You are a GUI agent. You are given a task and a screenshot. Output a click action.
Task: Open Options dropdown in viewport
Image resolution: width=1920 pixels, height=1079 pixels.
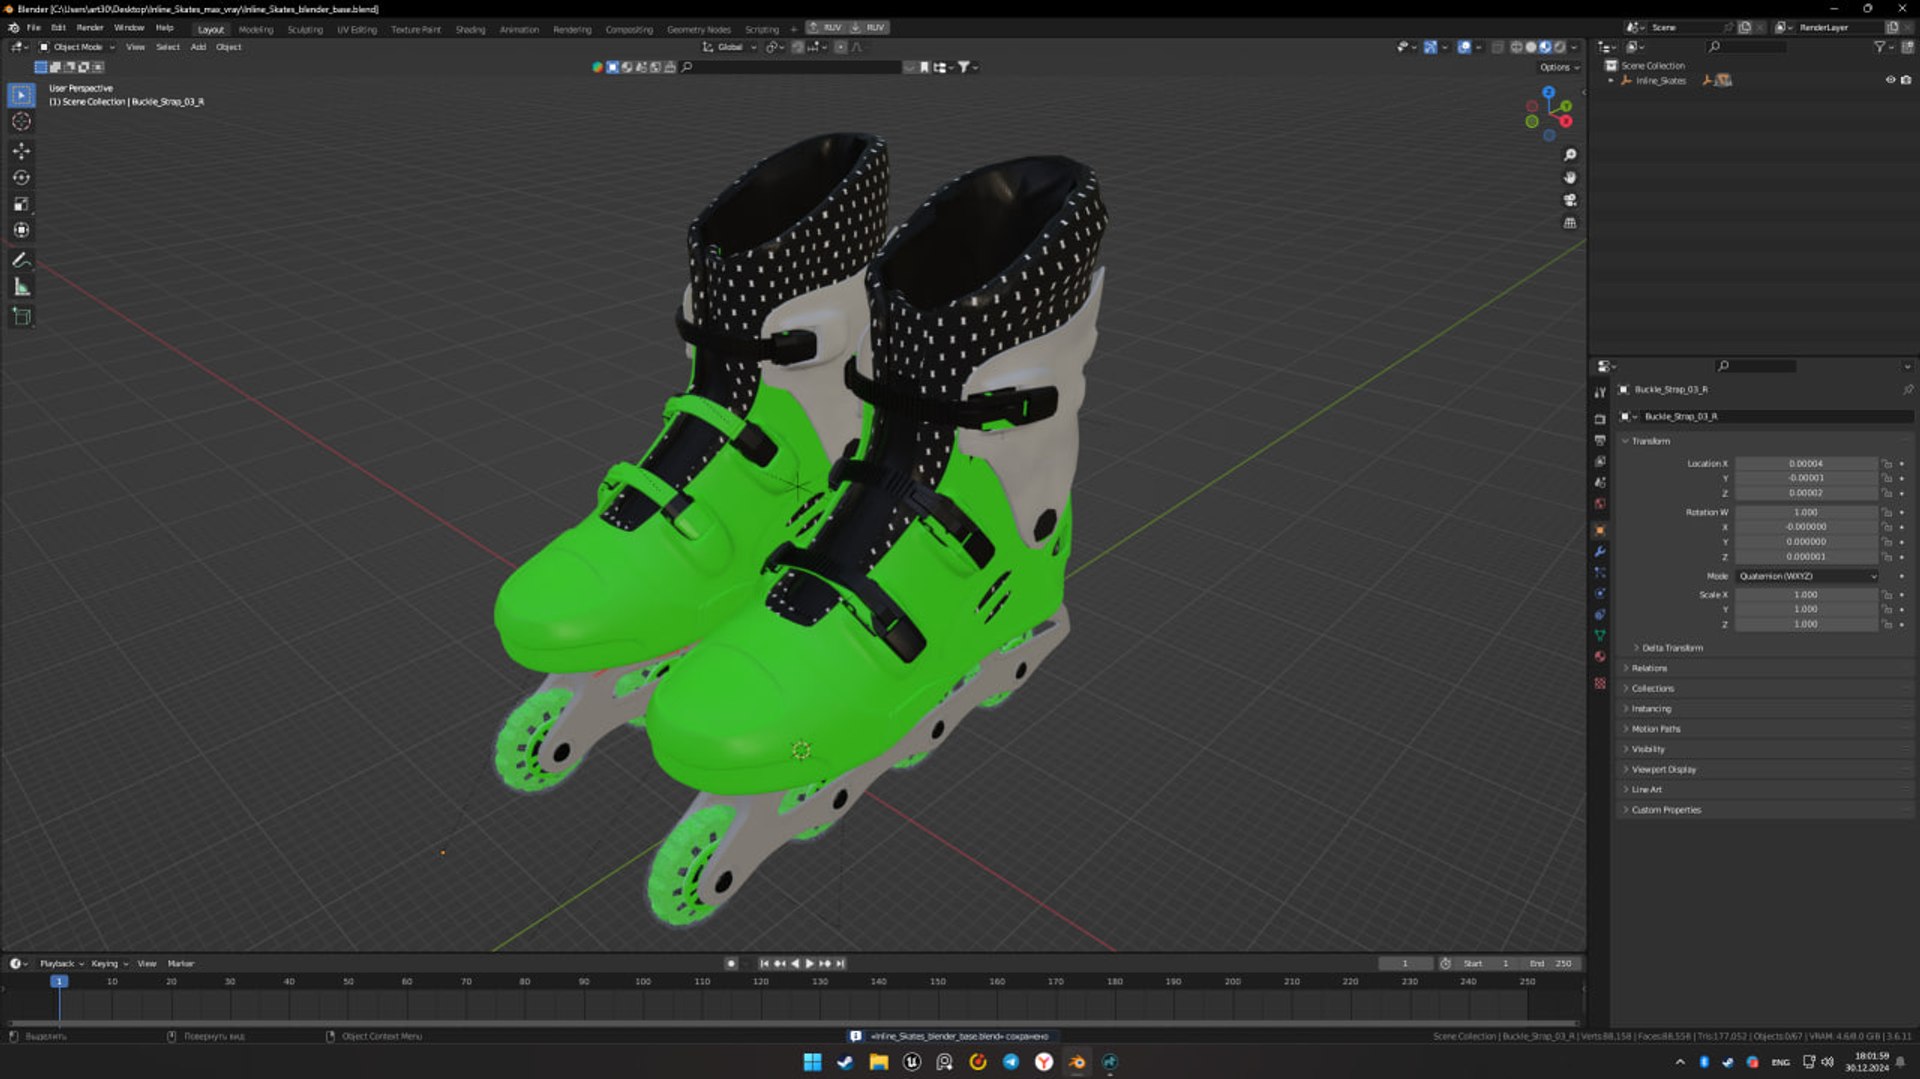1559,67
